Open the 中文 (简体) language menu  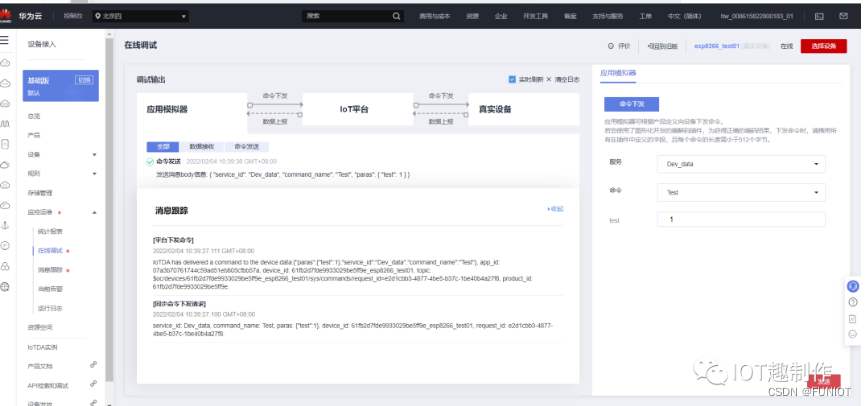[x=684, y=16]
